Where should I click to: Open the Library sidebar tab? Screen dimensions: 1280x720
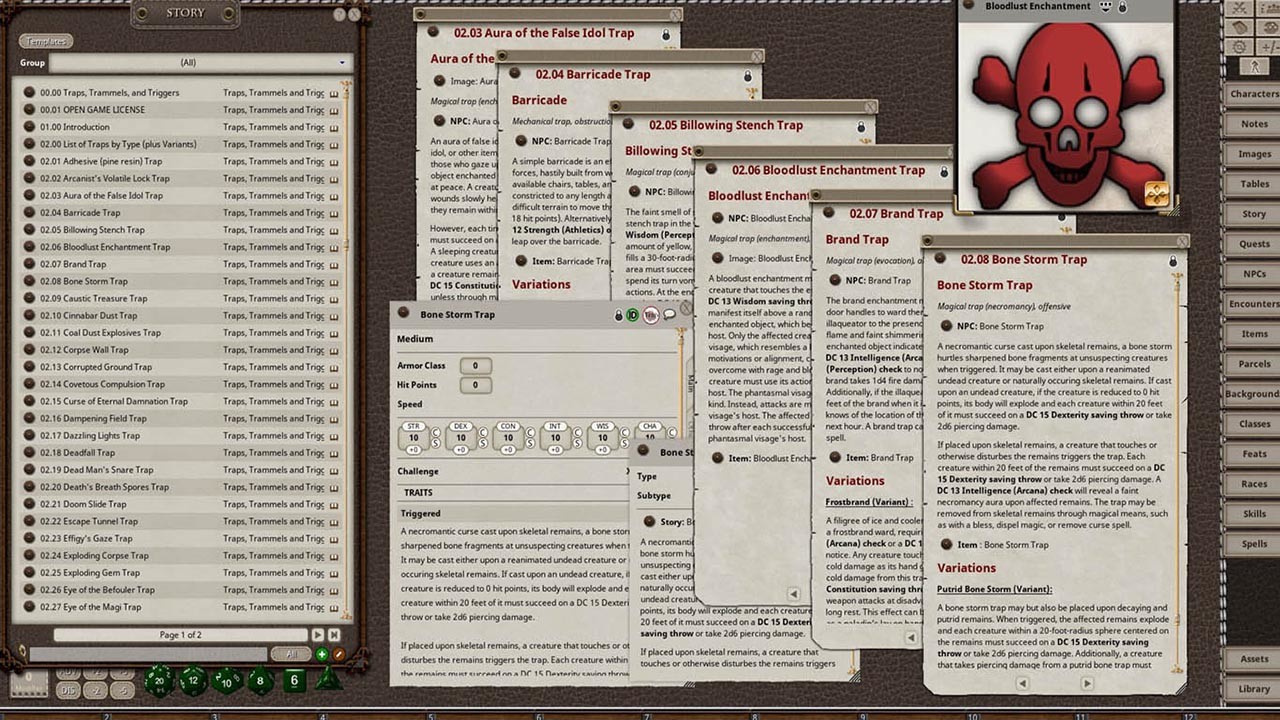click(x=1257, y=688)
